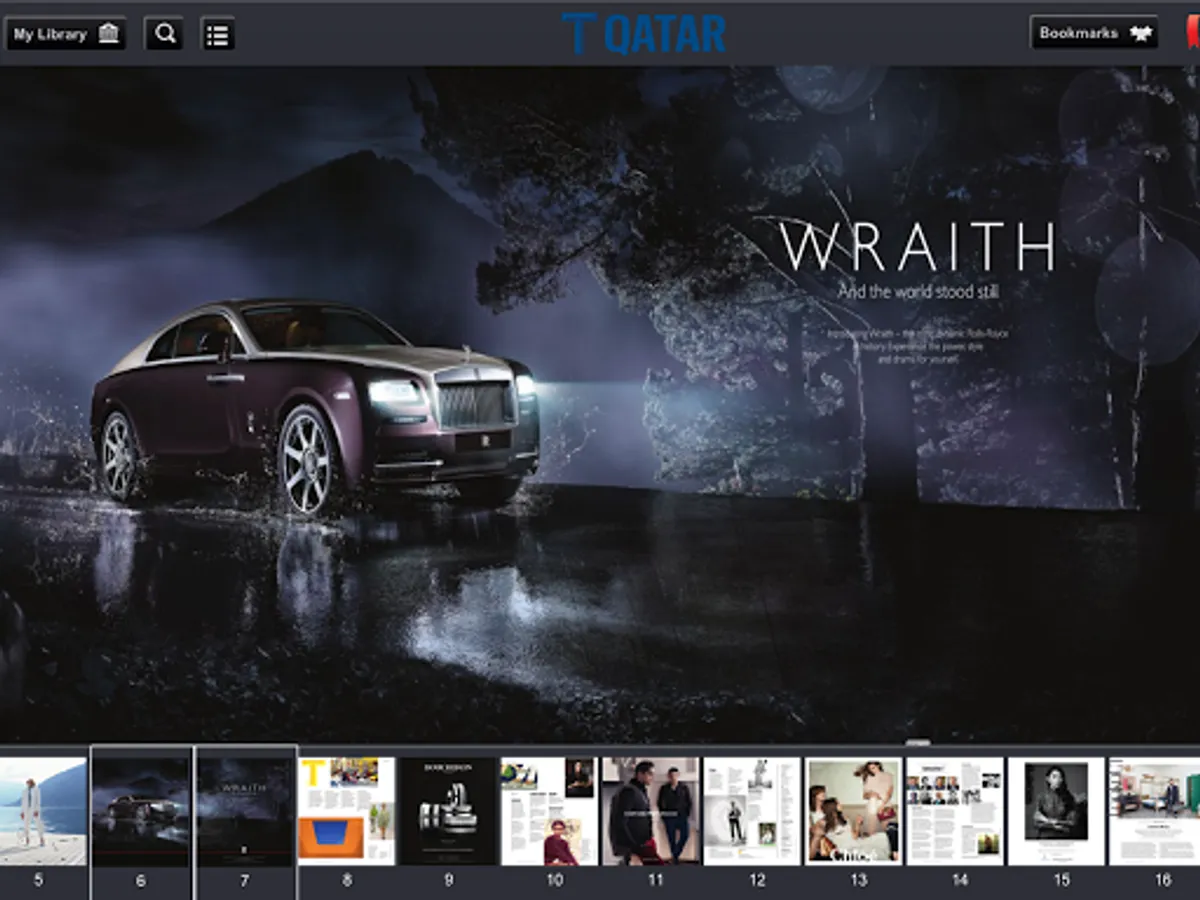Jump to page 14 thumbnail
Viewport: 1200px width, 900px height.
955,811
